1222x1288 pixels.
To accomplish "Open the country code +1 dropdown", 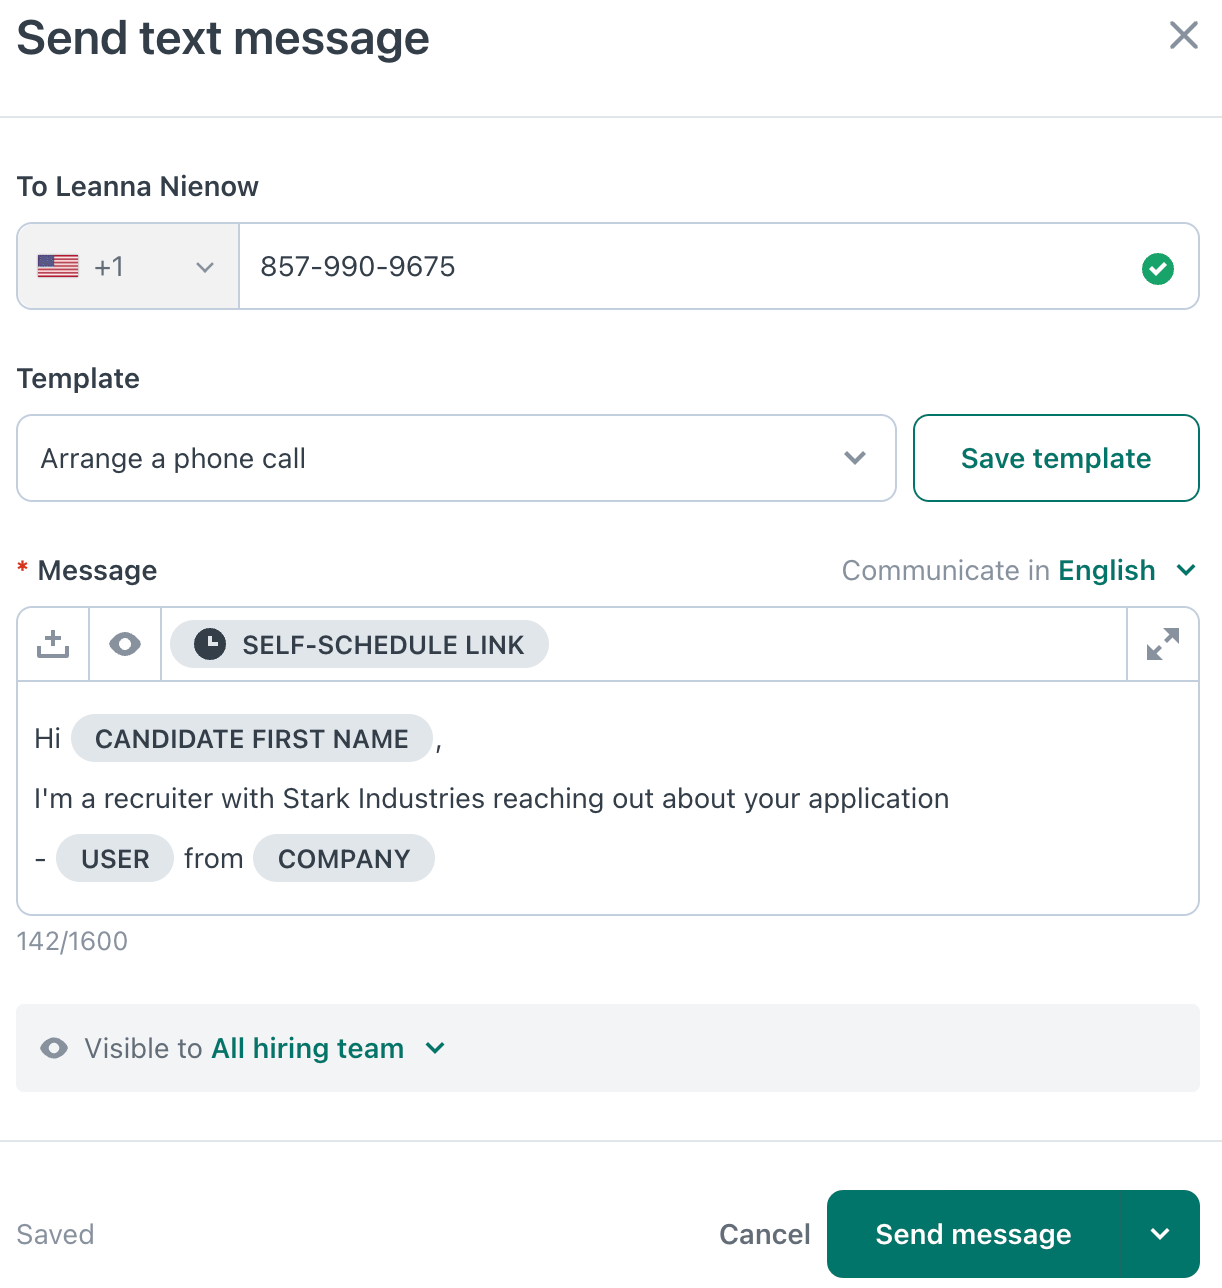I will 128,267.
